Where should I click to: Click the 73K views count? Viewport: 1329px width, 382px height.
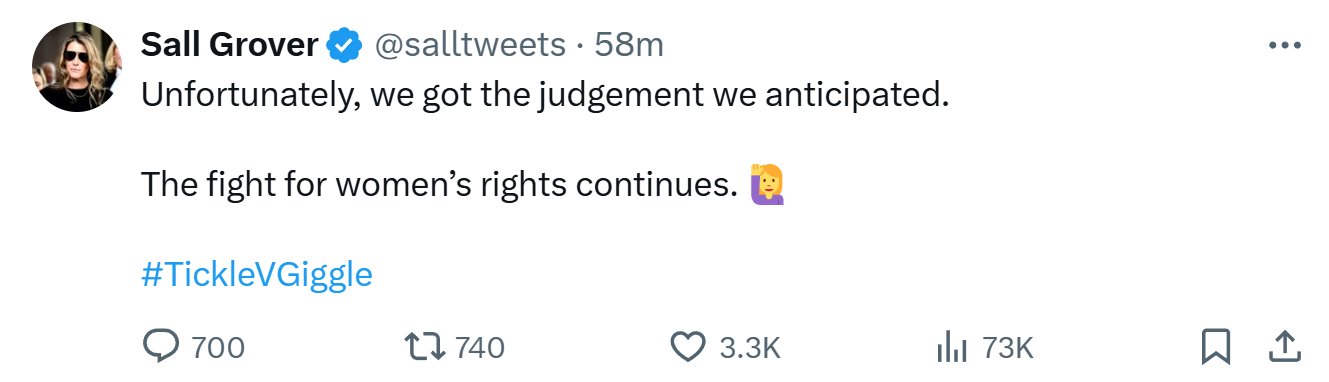point(1008,348)
